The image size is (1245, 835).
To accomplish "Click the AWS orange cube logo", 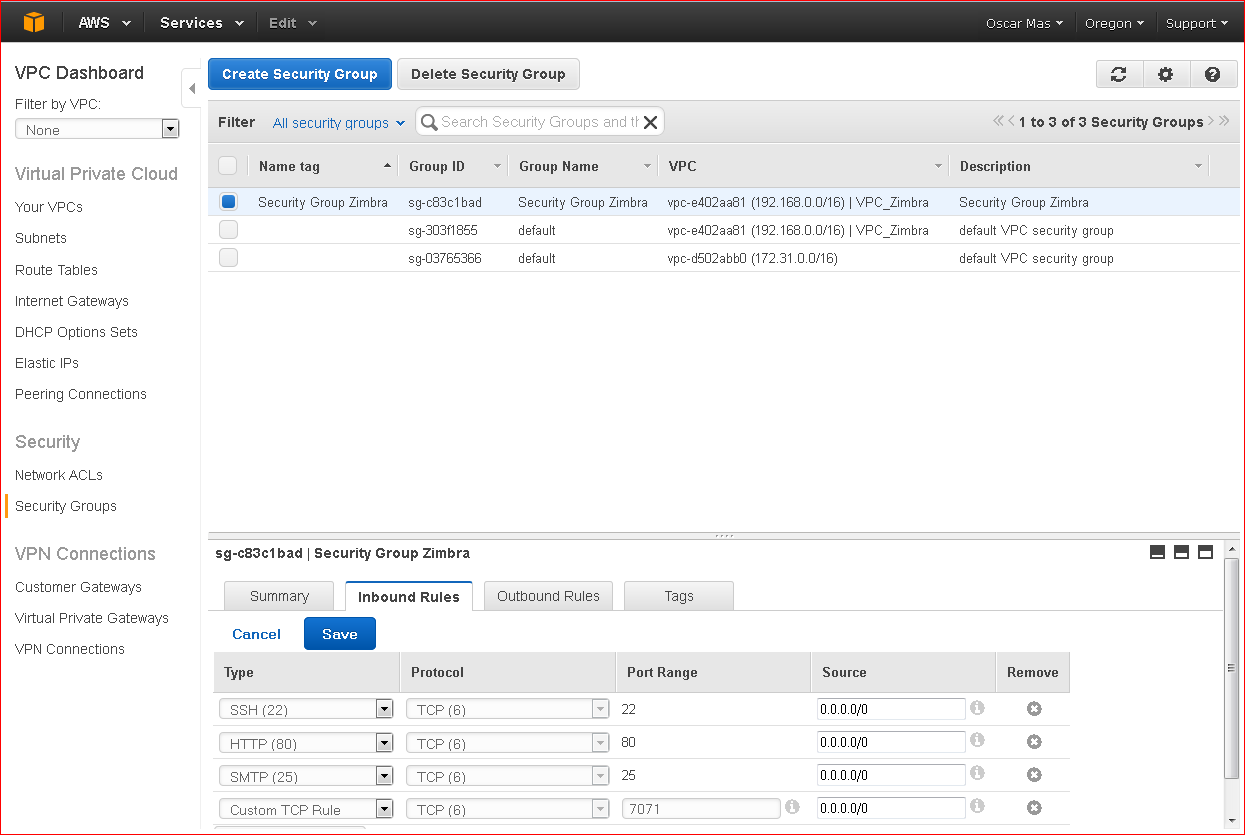I will pyautogui.click(x=34, y=21).
